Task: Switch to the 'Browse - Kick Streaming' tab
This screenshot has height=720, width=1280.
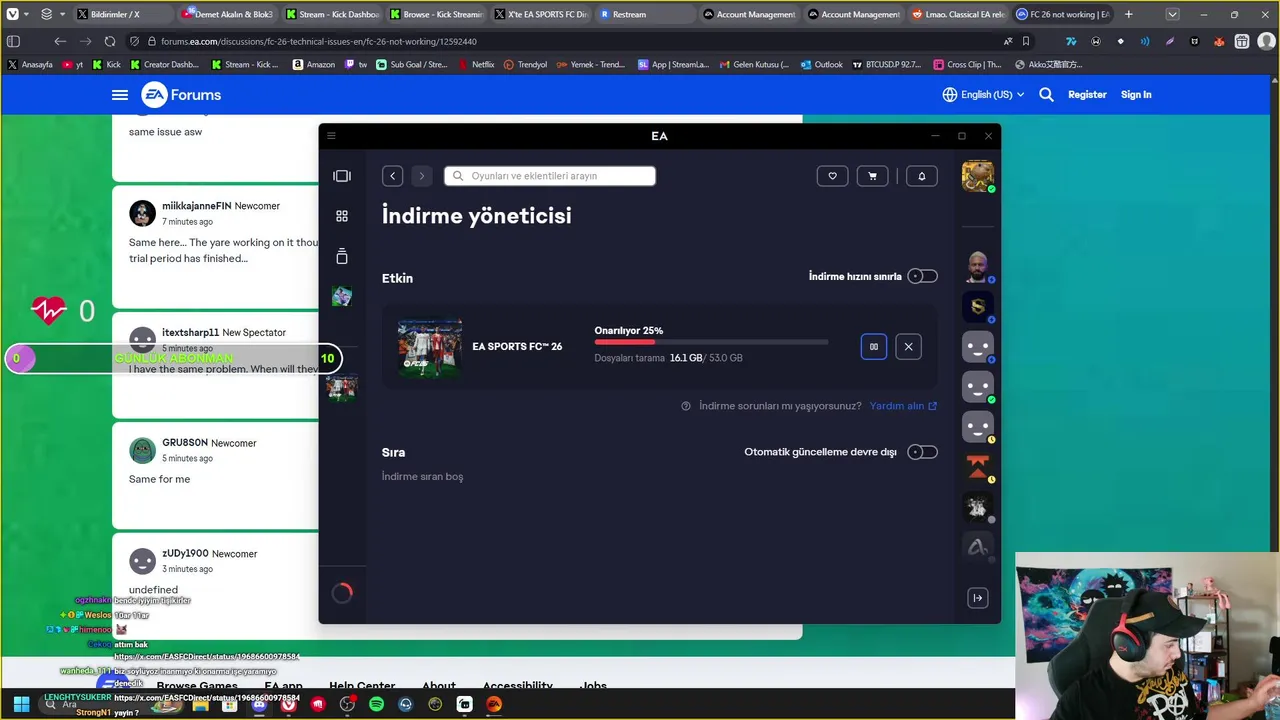Action: 436,15
